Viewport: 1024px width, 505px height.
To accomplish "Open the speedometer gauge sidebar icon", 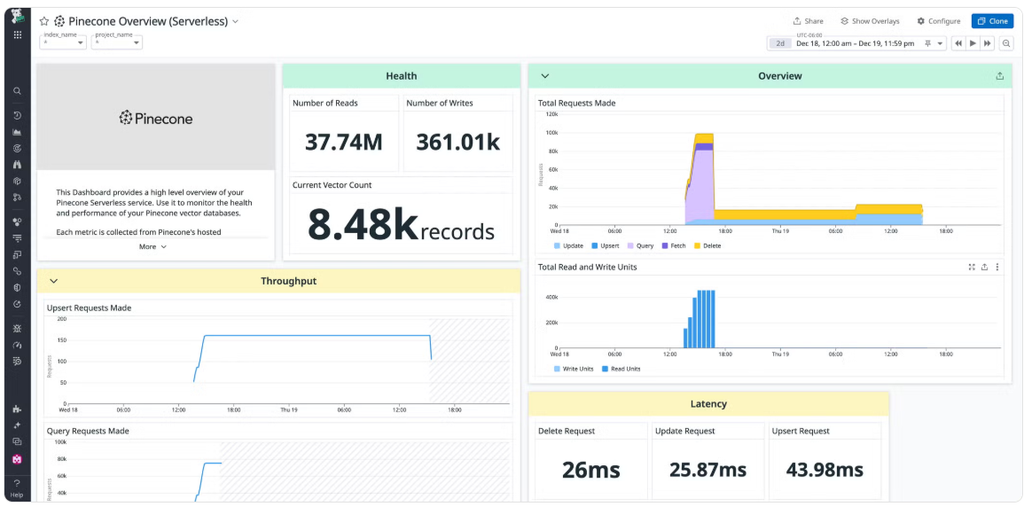I will point(18,345).
